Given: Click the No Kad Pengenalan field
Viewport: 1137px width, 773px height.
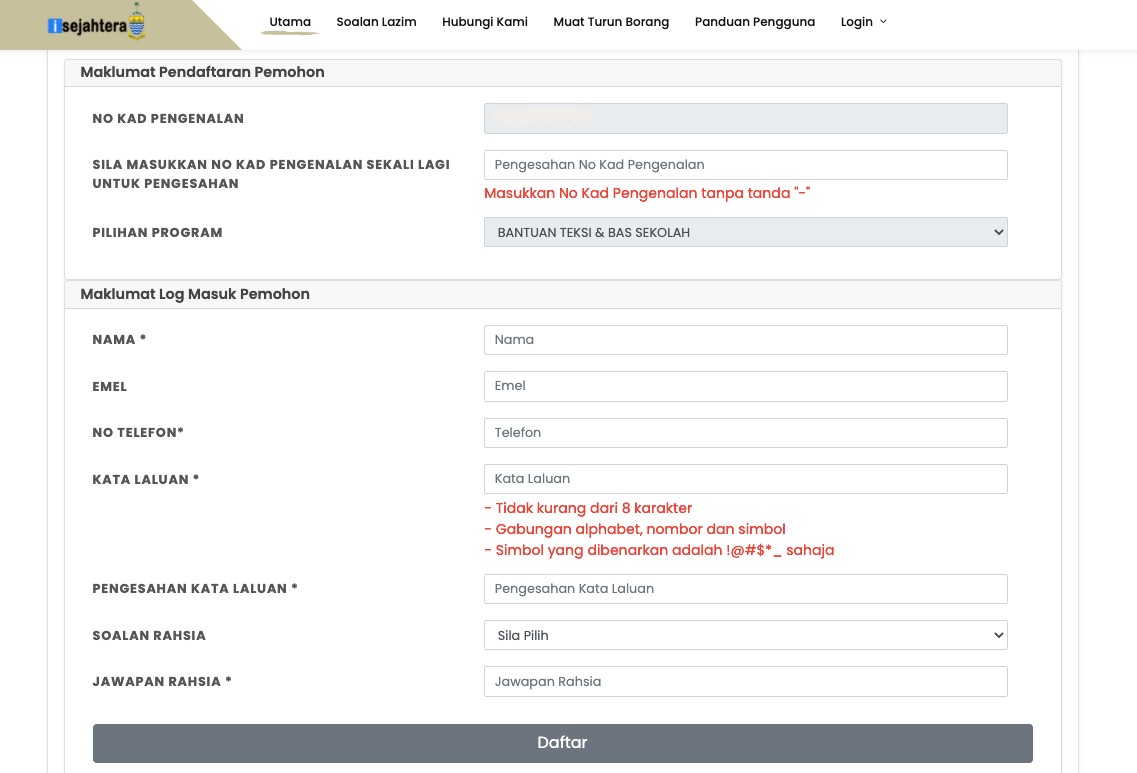Looking at the screenshot, I should pyautogui.click(x=745, y=118).
